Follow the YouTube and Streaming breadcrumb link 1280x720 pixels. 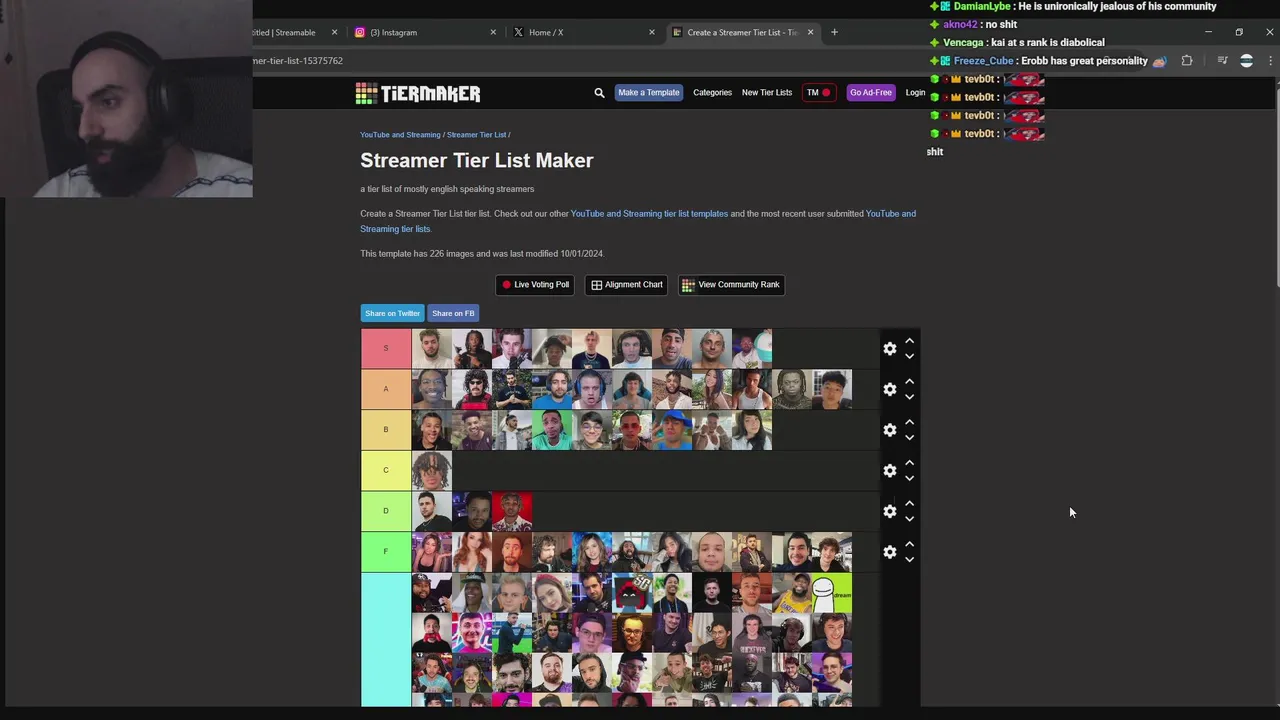pos(400,135)
